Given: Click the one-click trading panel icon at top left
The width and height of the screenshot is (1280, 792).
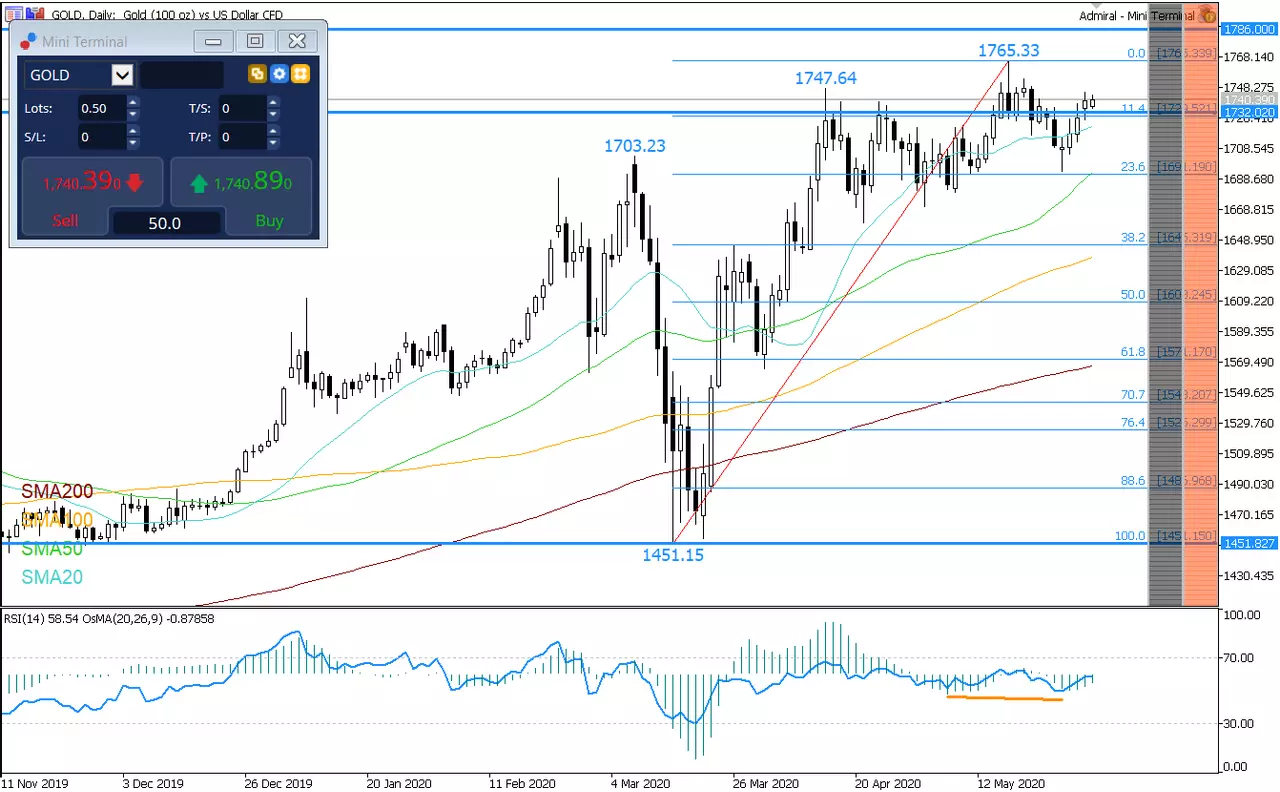Looking at the screenshot, I should click(x=13, y=15).
